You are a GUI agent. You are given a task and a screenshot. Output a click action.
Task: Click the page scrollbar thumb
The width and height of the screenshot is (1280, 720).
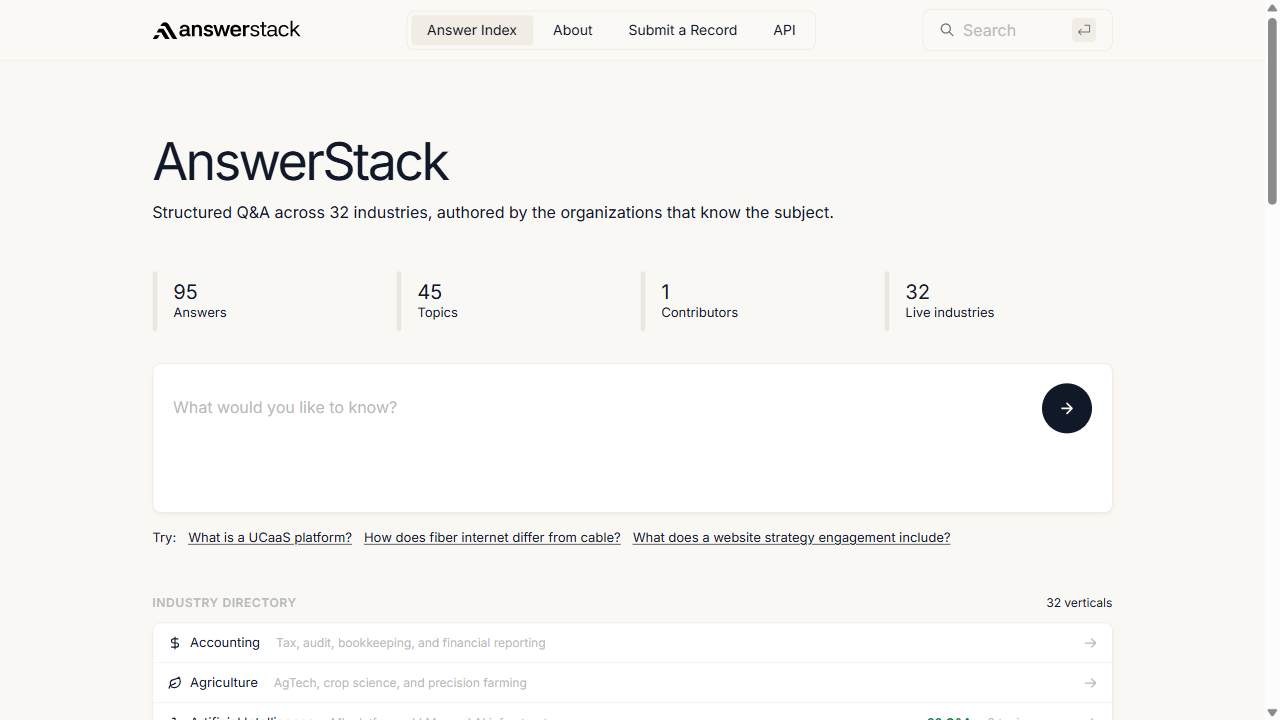pos(1272,111)
